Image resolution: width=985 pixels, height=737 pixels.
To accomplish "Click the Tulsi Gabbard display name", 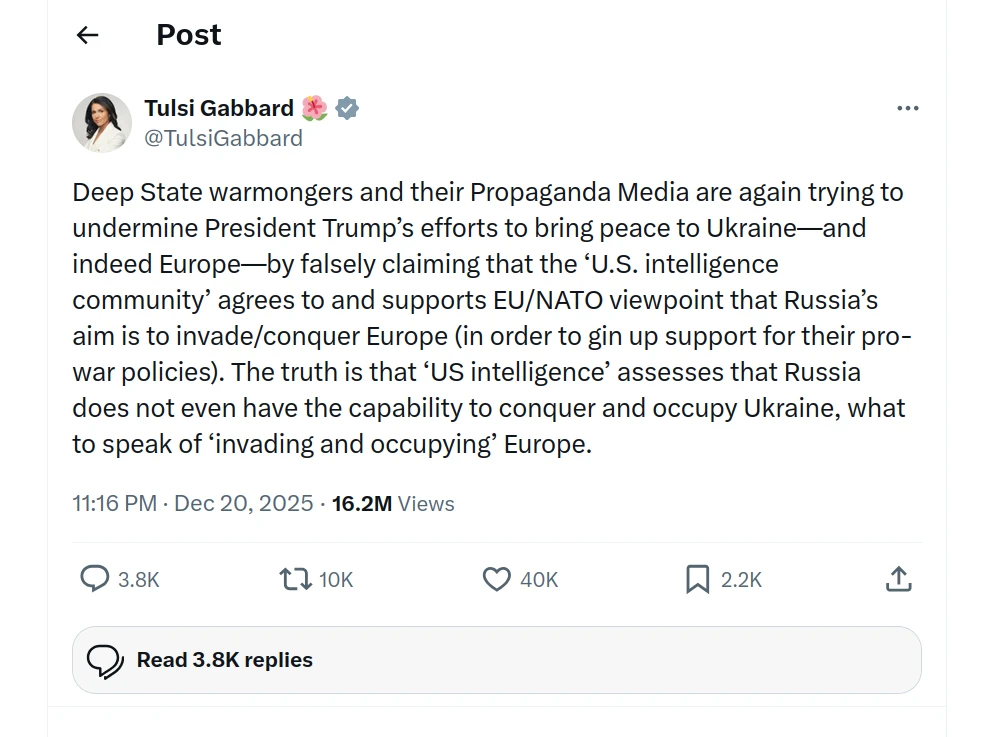I will [219, 108].
